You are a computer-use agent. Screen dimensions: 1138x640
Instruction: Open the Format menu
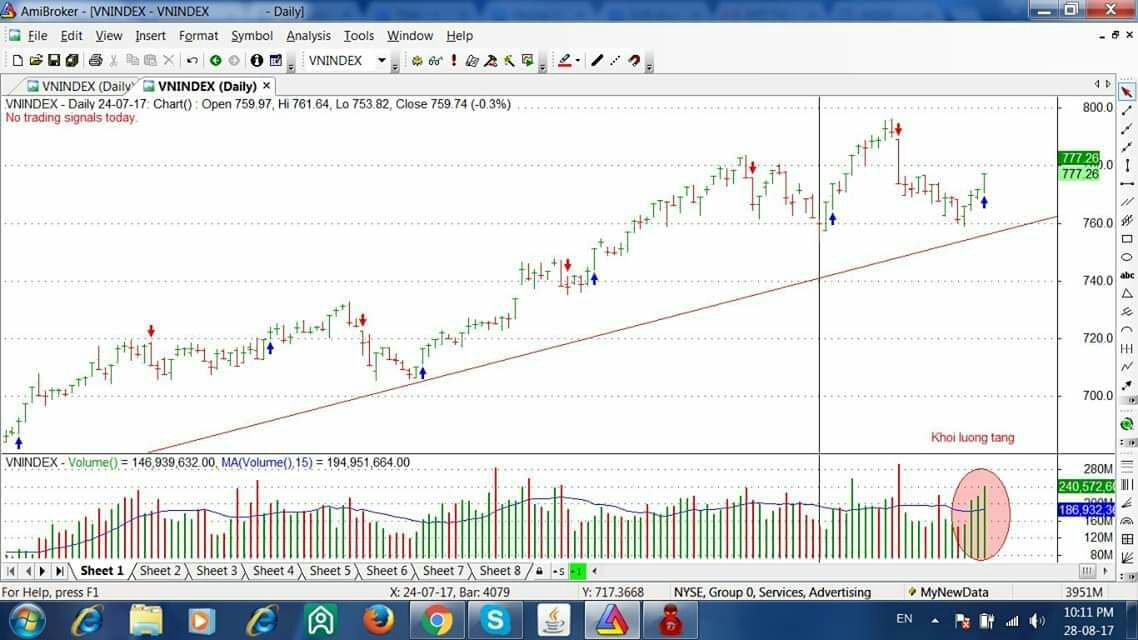click(x=198, y=36)
